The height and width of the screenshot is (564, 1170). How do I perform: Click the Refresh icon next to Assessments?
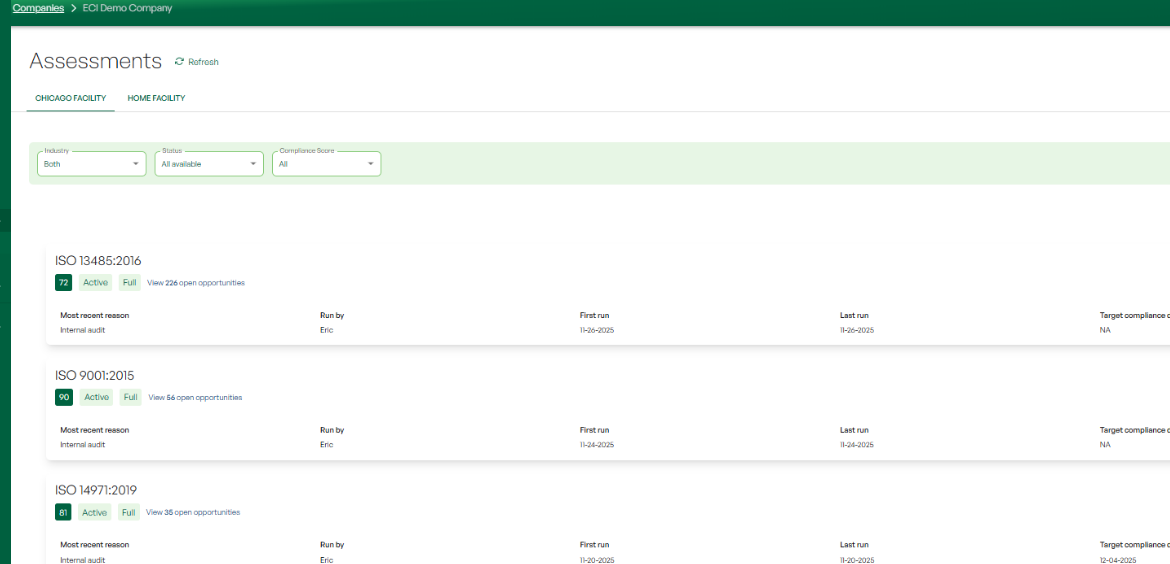tap(179, 62)
